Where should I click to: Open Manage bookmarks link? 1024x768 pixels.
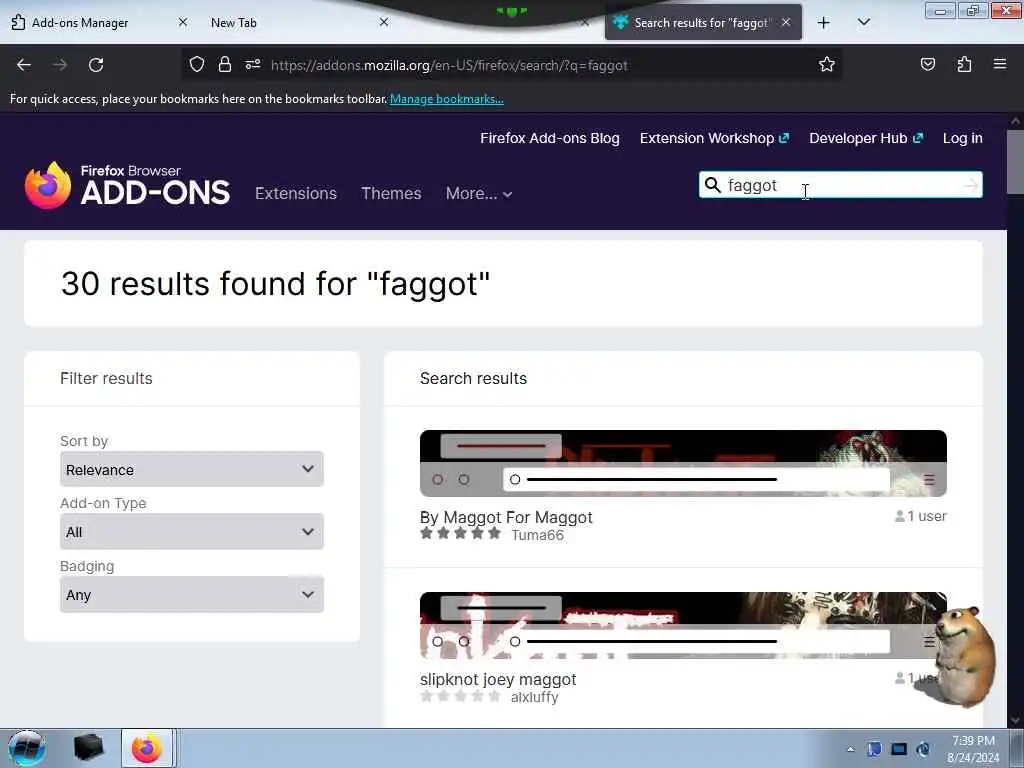(447, 99)
